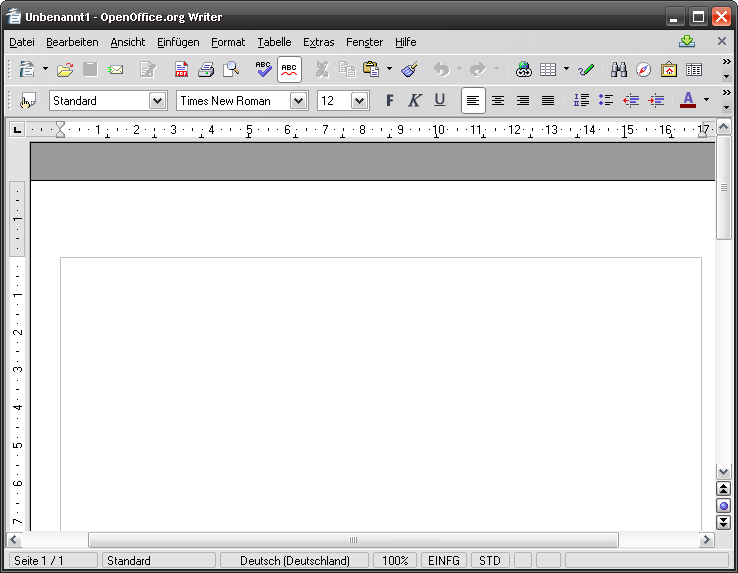Toggle bold formatting F button

(389, 100)
